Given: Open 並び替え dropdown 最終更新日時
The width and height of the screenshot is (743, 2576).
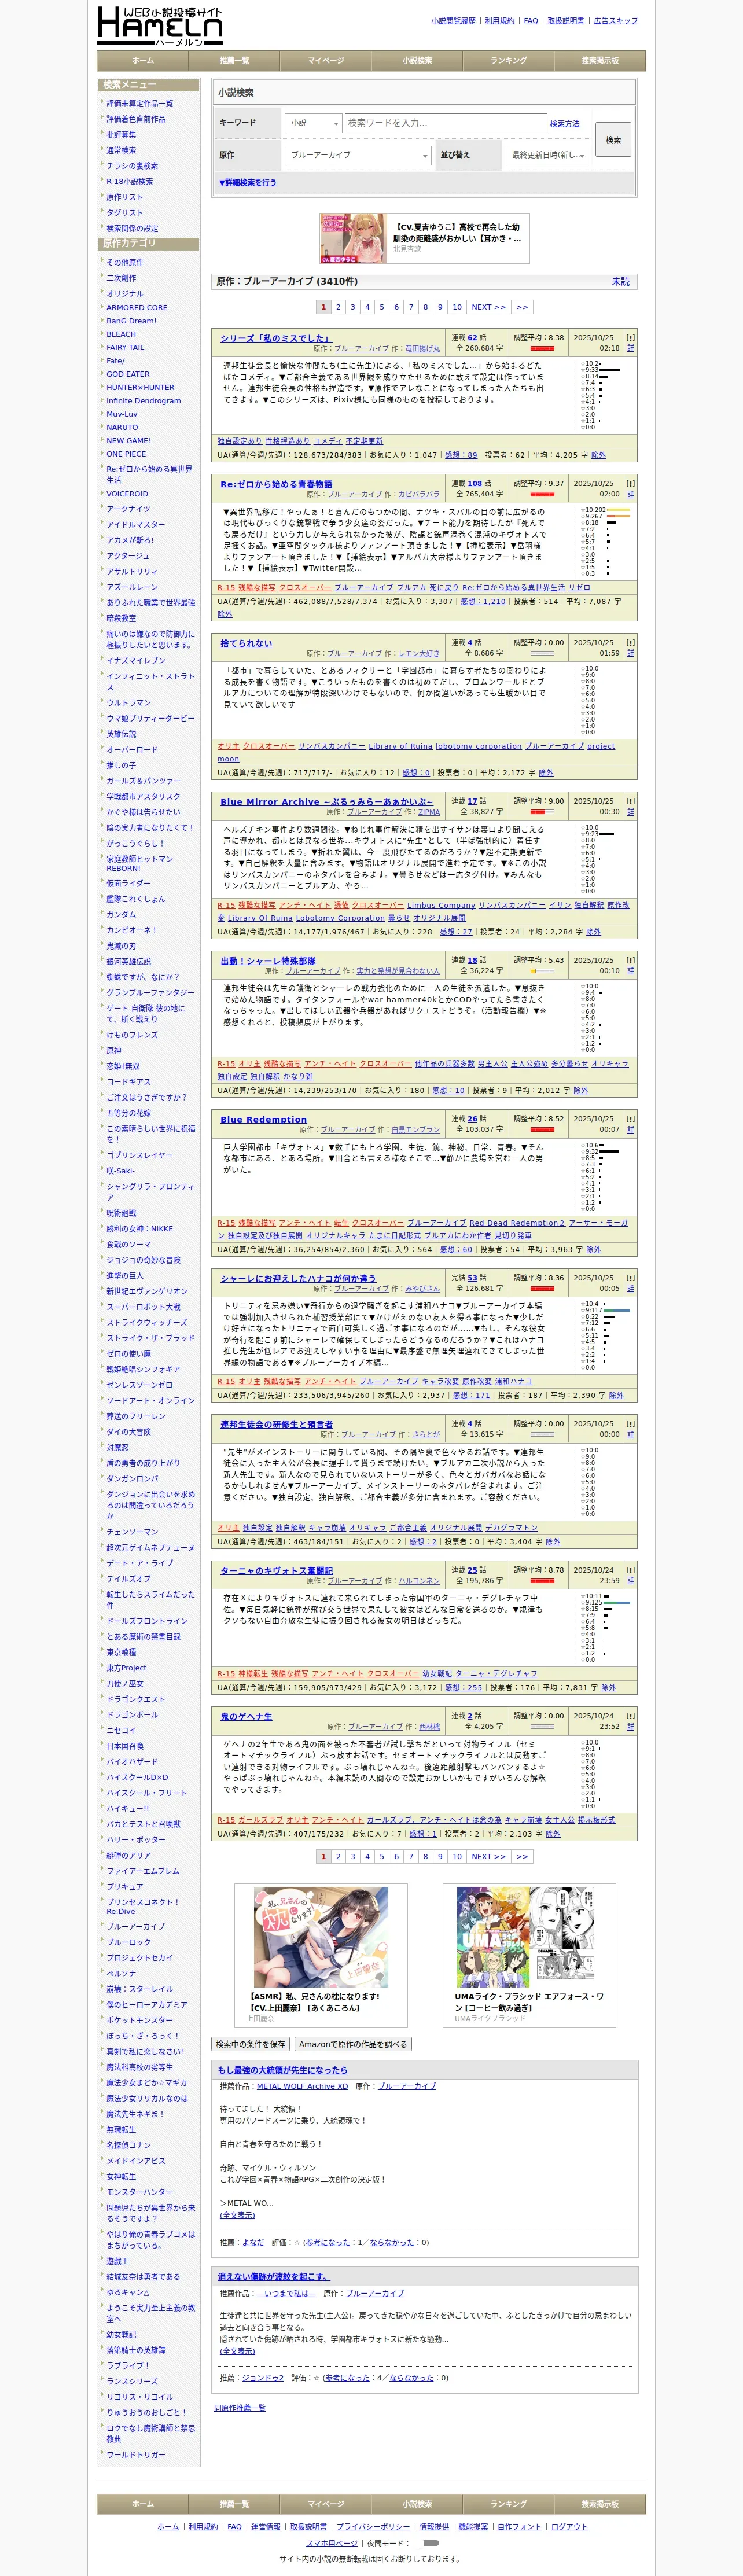Looking at the screenshot, I should click(547, 155).
